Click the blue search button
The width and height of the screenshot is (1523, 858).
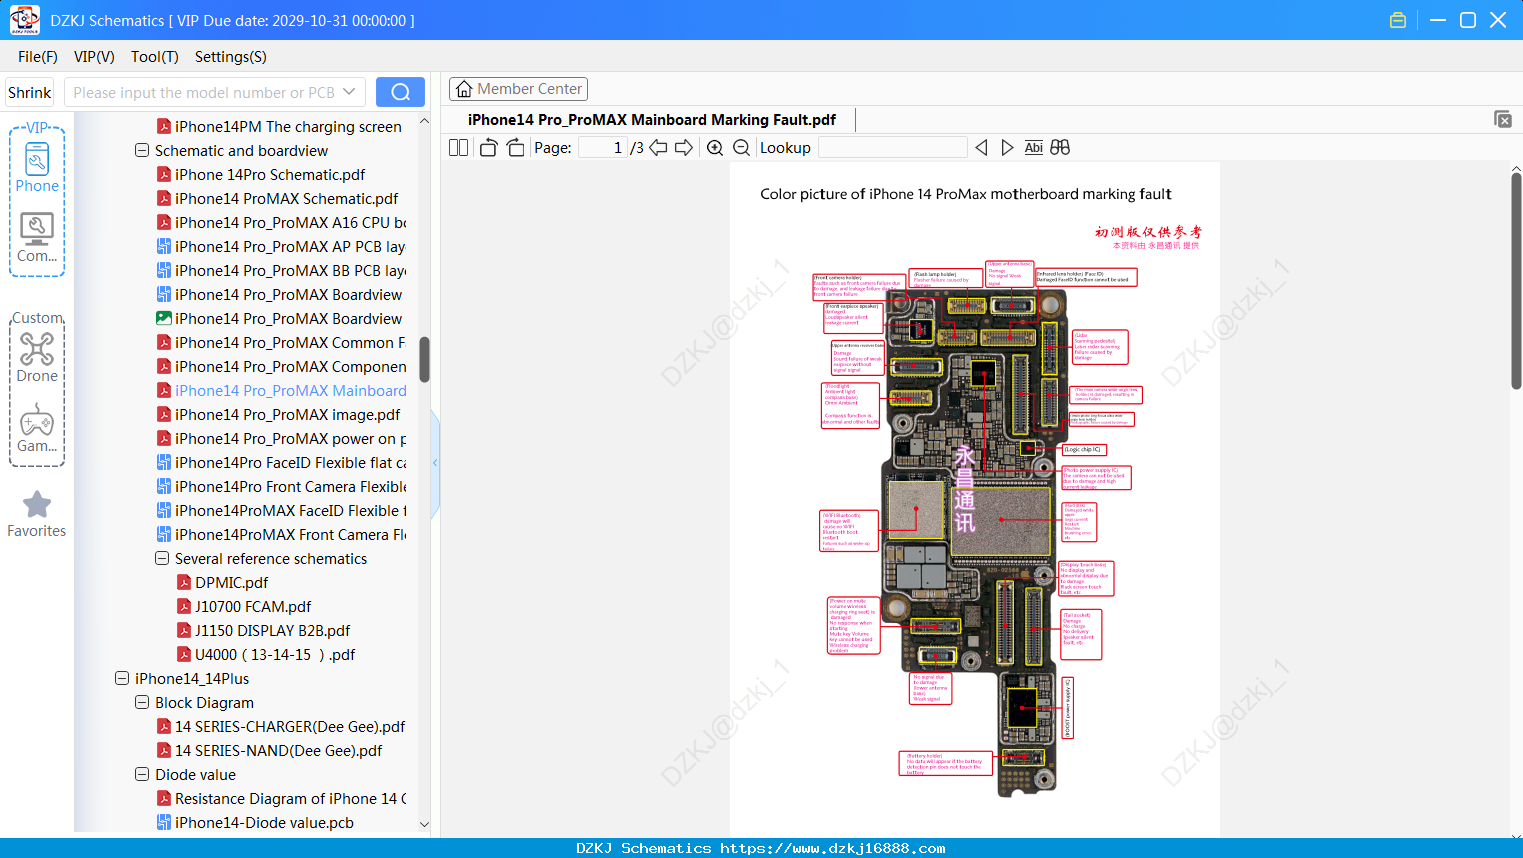(x=400, y=92)
